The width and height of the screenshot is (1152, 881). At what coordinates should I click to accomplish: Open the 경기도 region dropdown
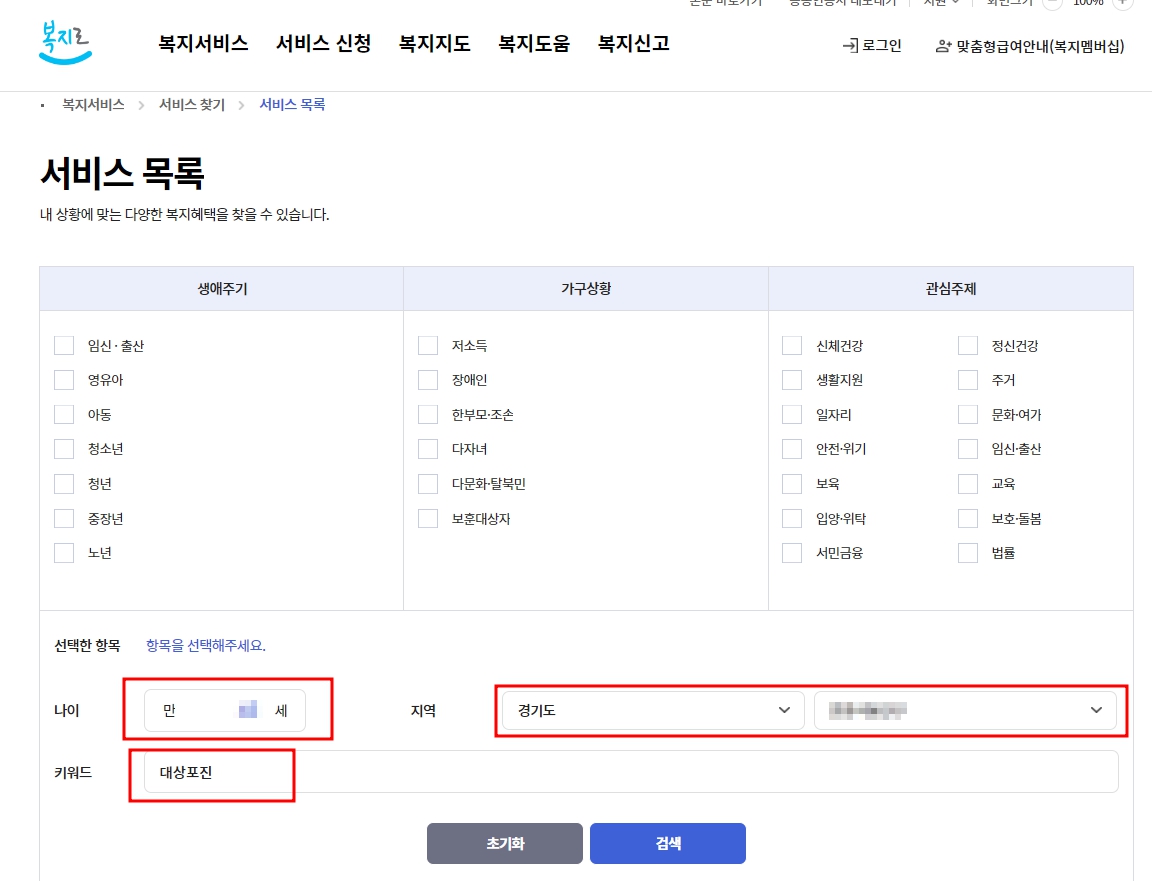click(650, 710)
